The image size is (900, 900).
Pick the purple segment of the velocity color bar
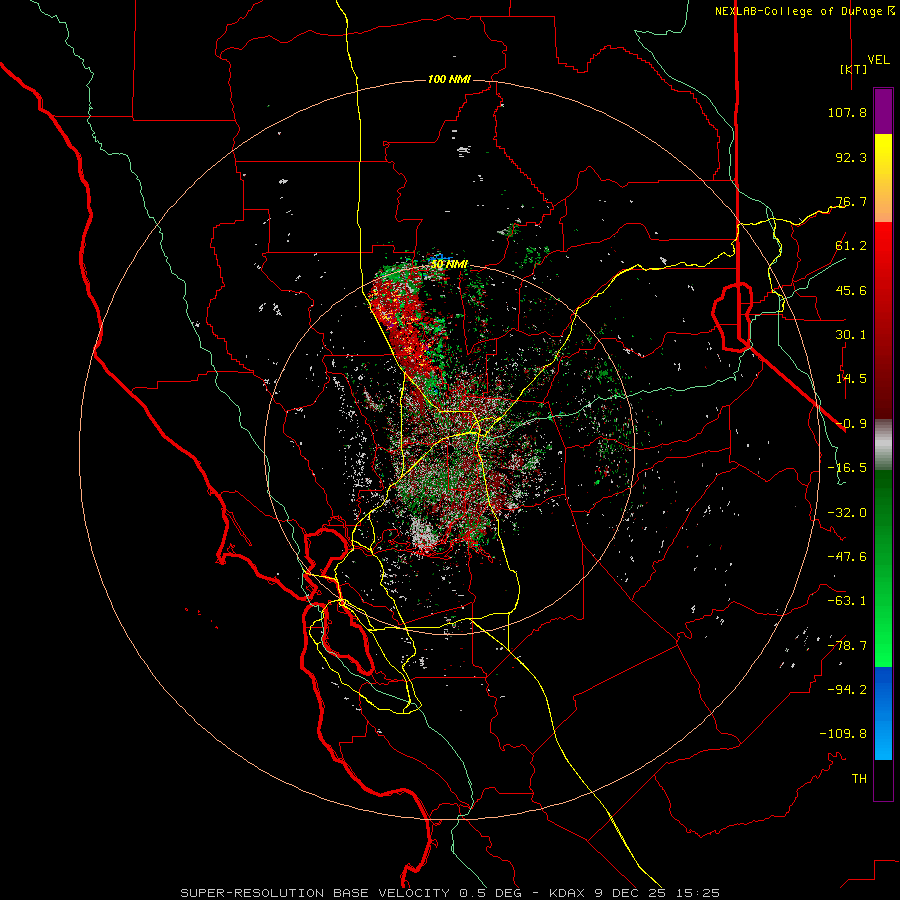point(883,111)
